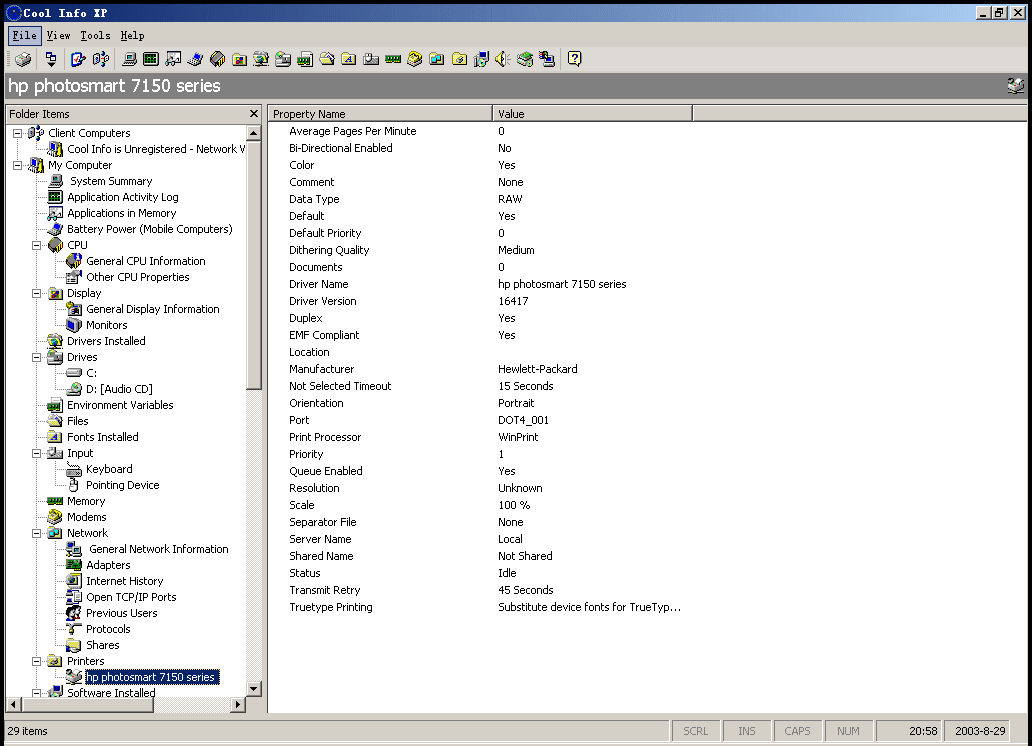Open the folder tree dropdown toolbar button
1032x746 pixels.
(x=51, y=59)
